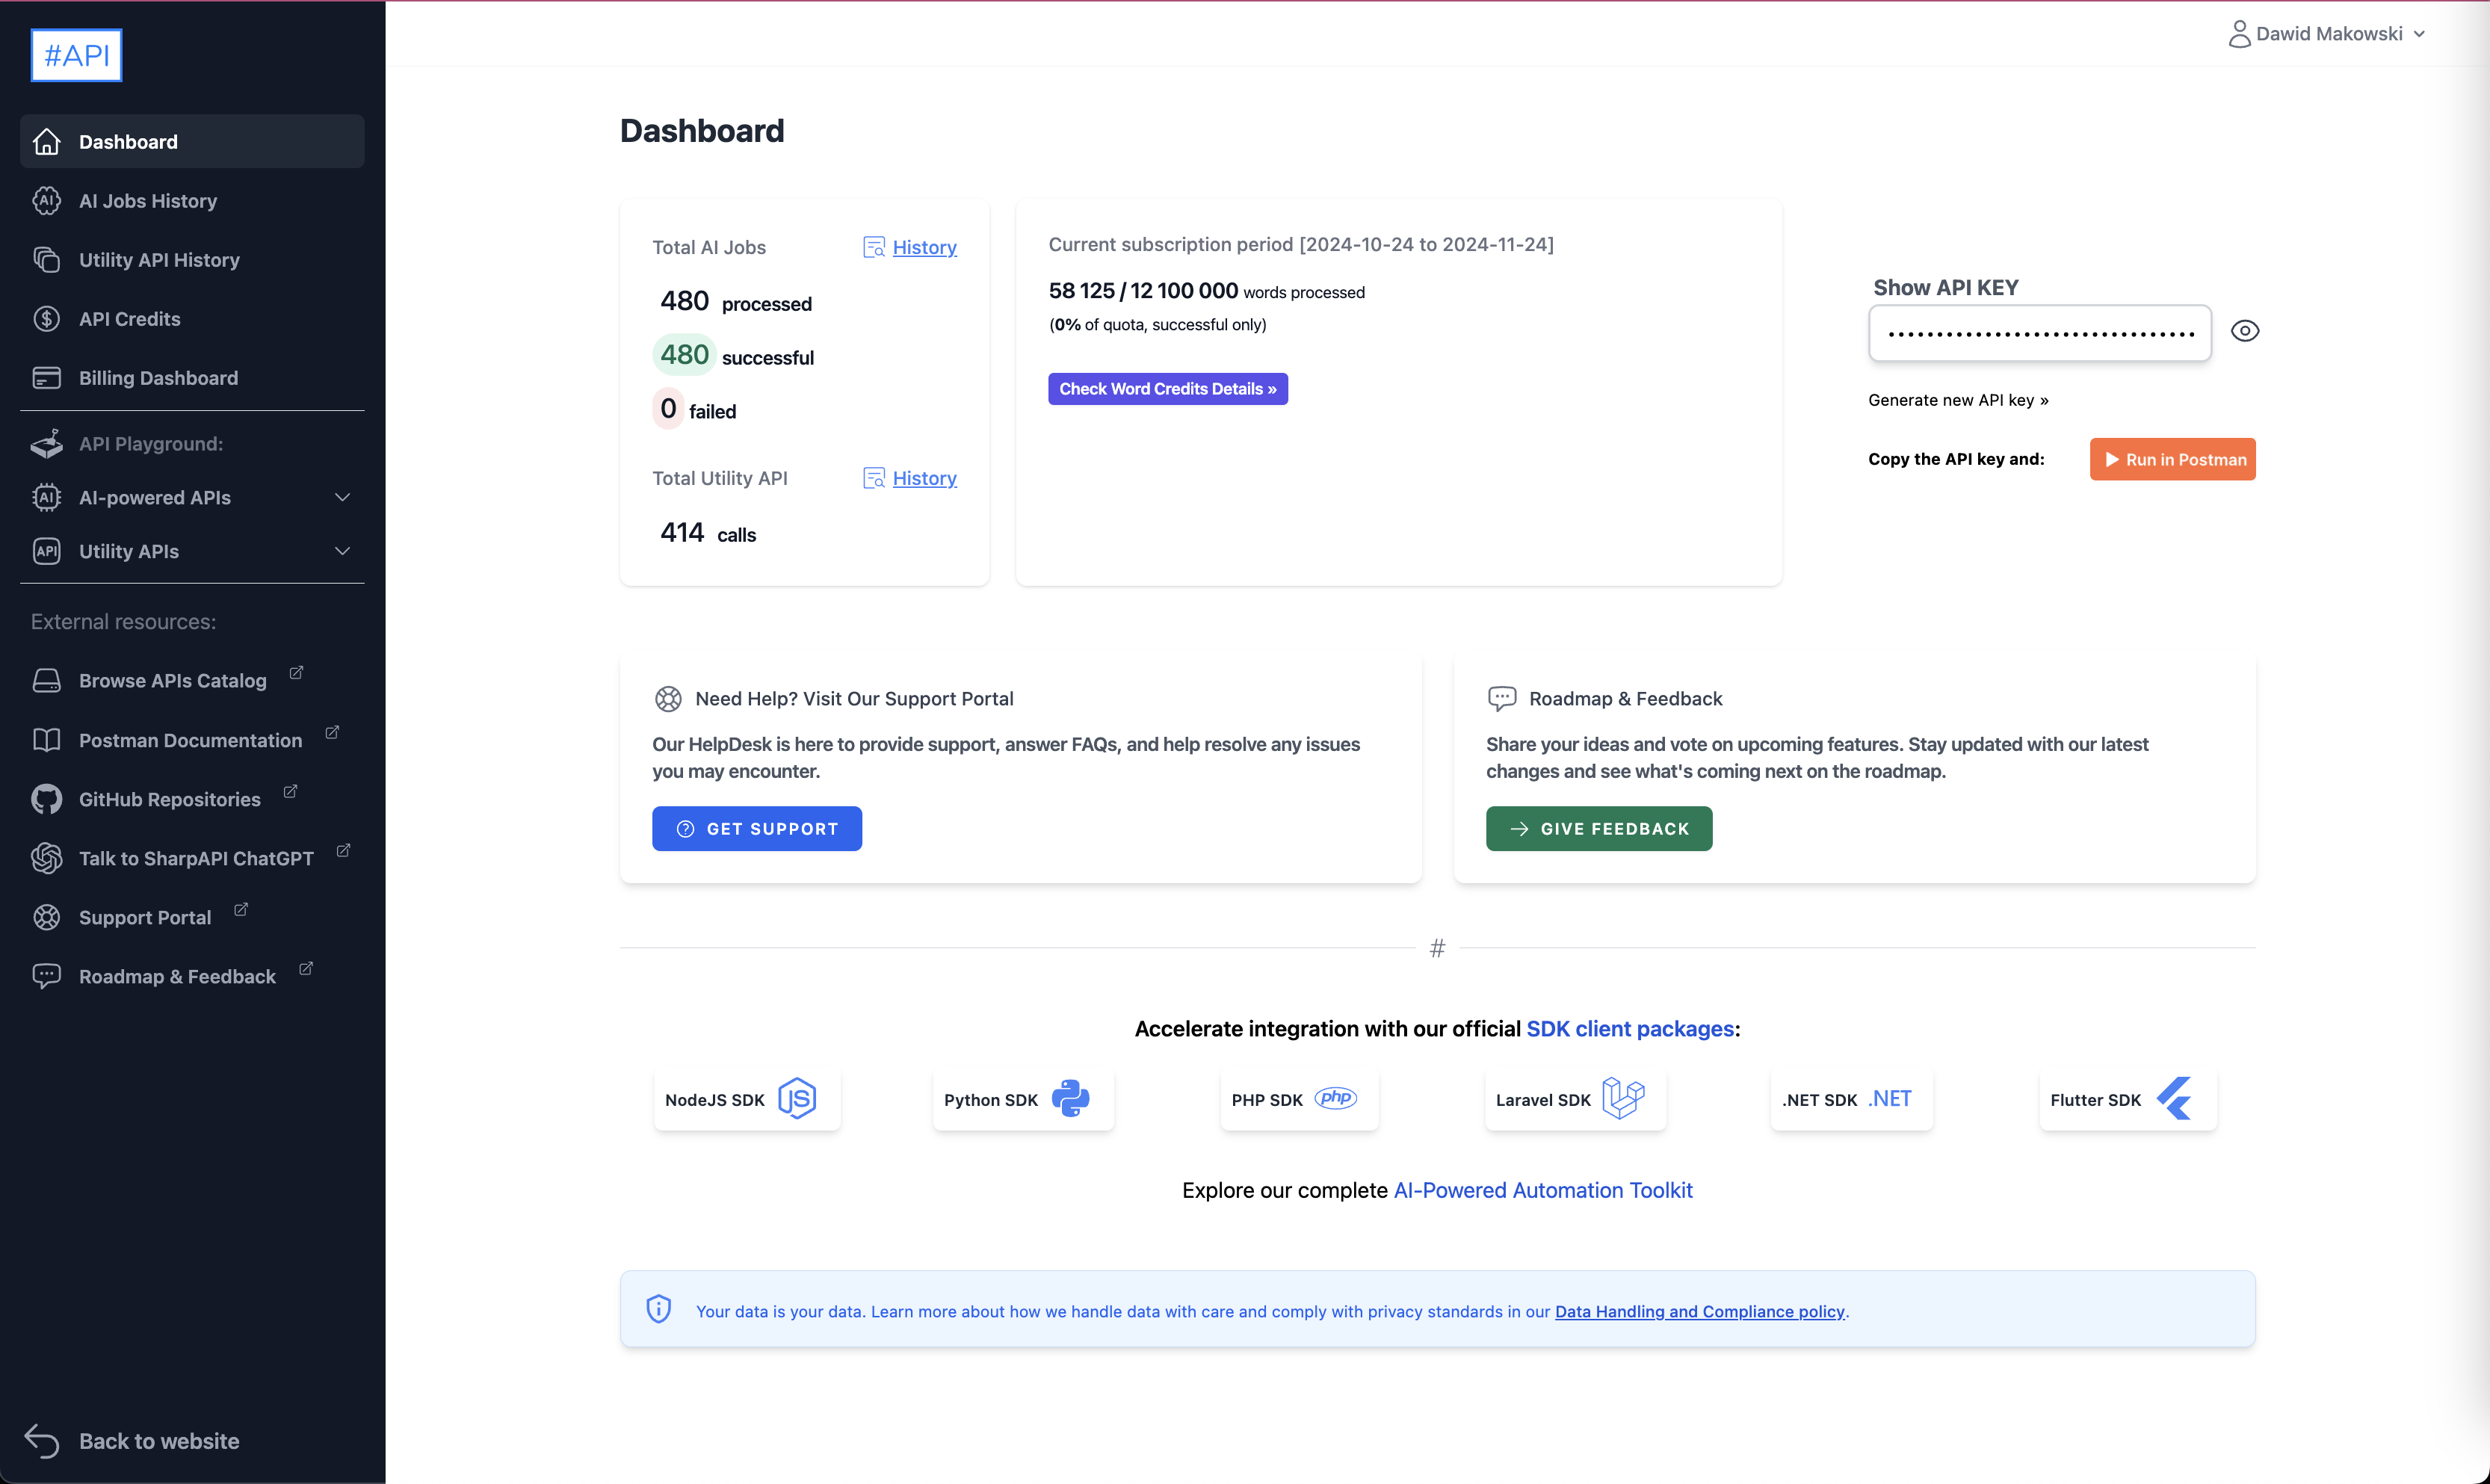This screenshot has width=2490, height=1484.
Task: Expand the AI-powered APIs submenu
Action: [x=342, y=497]
